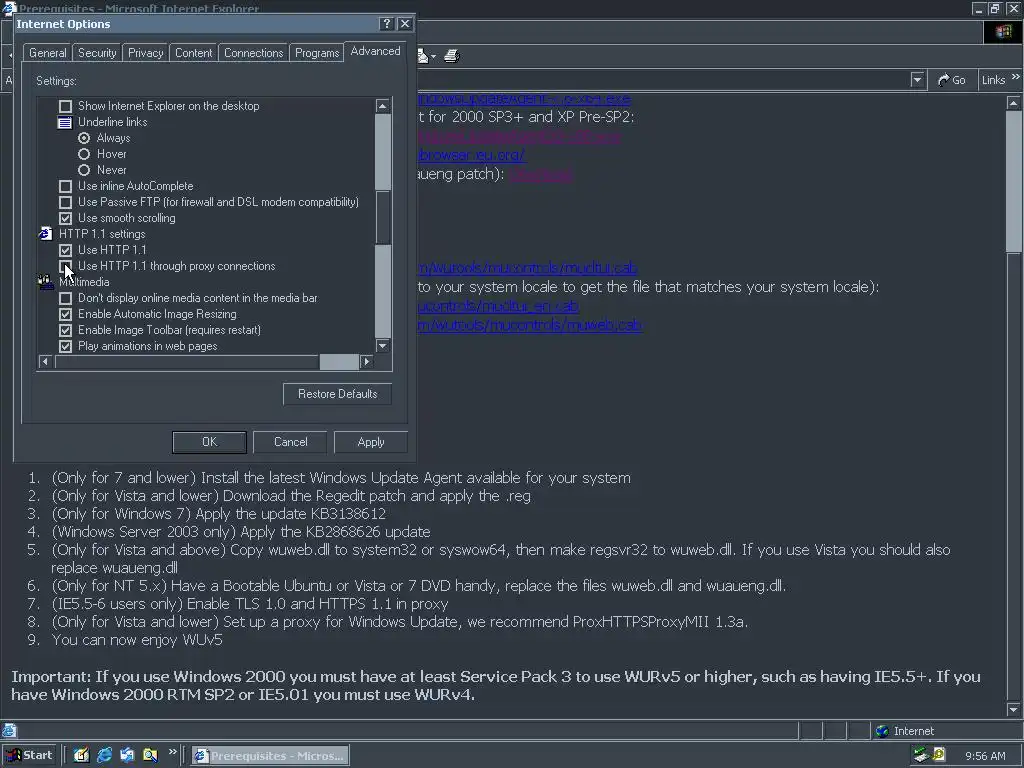This screenshot has width=1024, height=768.
Task: Open the Outlook Express Quick Launch icon
Action: click(127, 755)
